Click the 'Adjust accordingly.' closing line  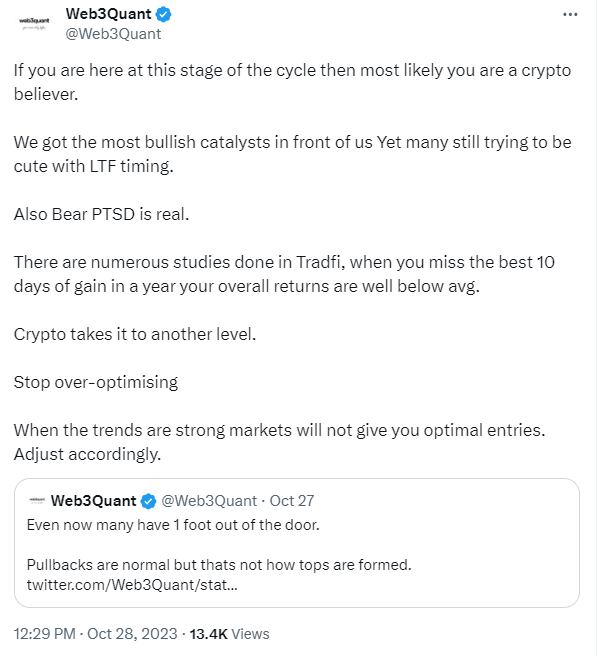pyautogui.click(x=87, y=454)
